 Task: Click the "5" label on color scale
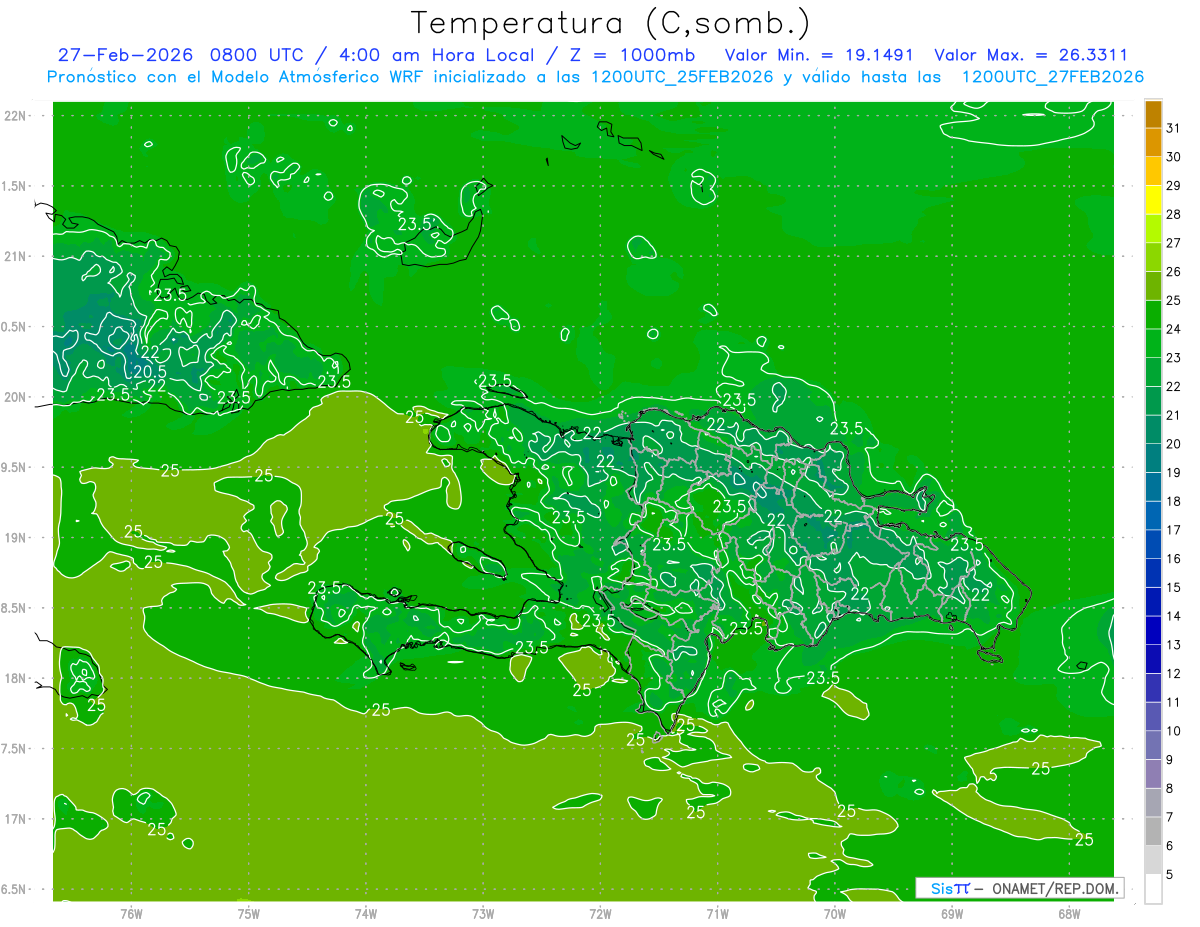(1170, 874)
